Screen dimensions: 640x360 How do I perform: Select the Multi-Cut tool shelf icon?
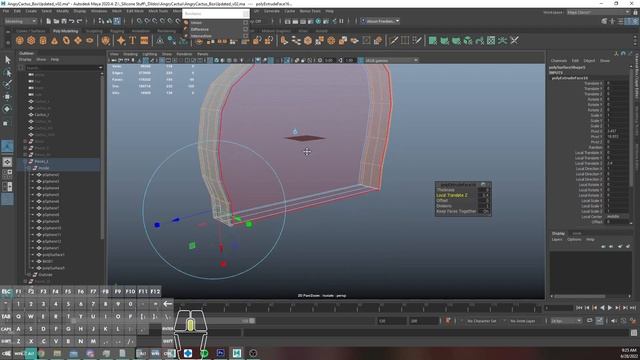pyautogui.click(x=393, y=40)
